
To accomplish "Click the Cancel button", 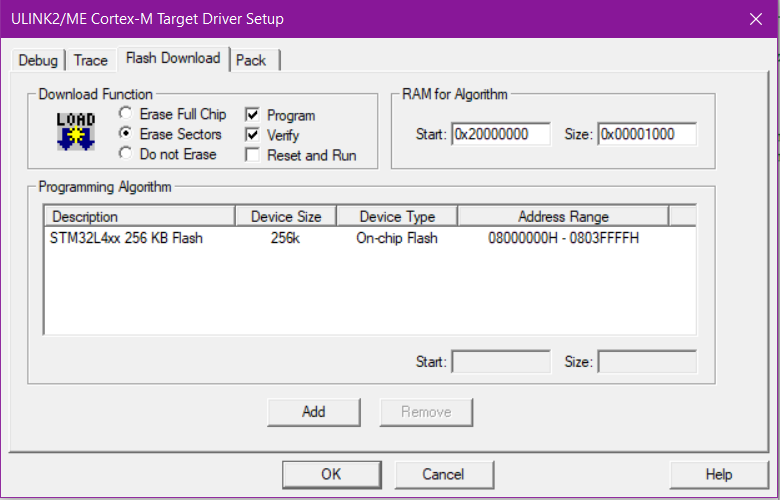I will pyautogui.click(x=444, y=475).
